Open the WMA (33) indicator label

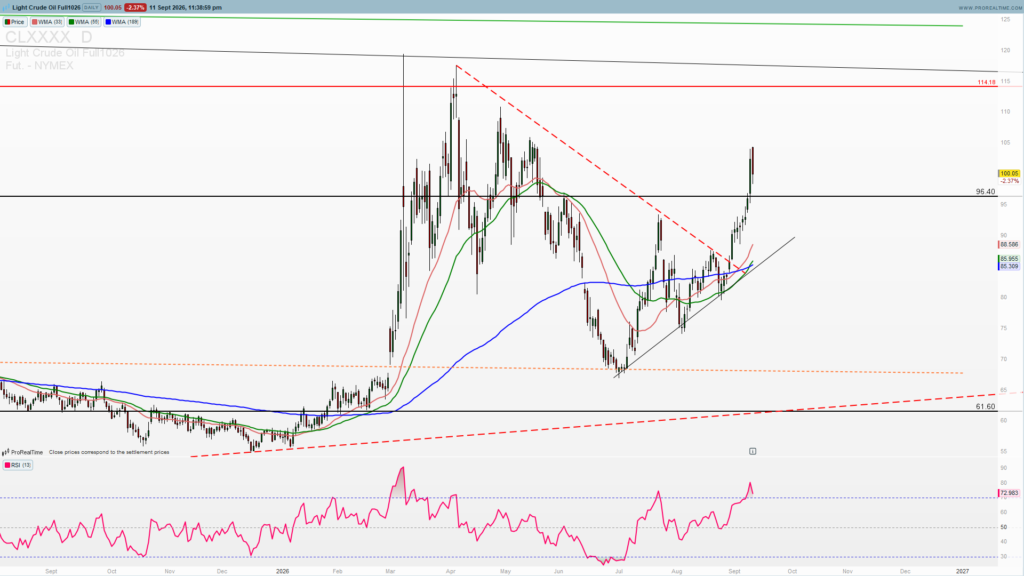pos(47,22)
